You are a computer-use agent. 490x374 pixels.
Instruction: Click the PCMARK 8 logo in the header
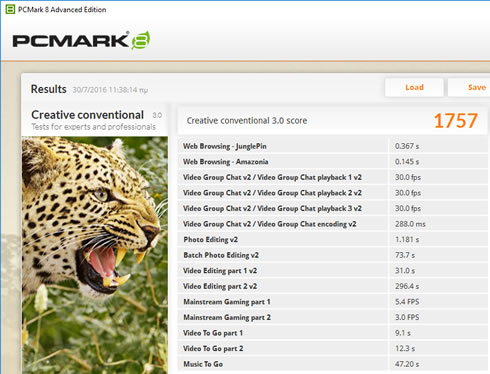tap(81, 40)
